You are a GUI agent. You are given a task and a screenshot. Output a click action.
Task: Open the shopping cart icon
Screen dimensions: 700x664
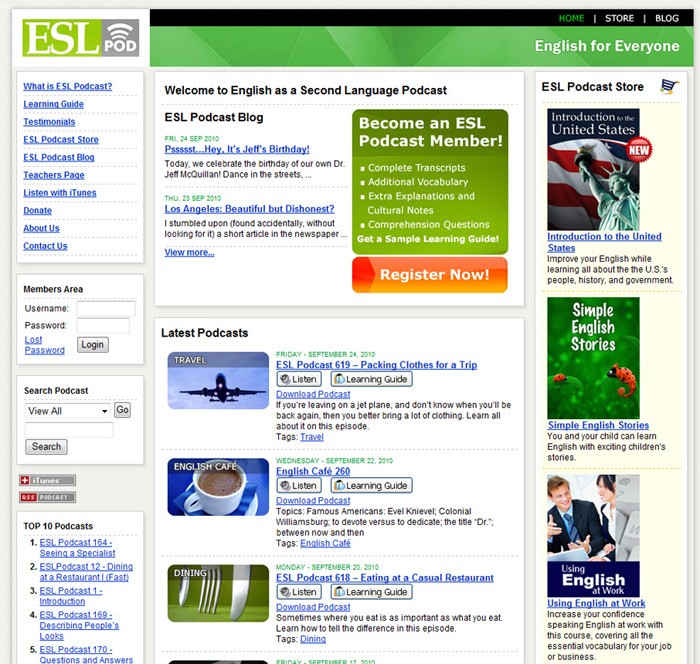click(669, 86)
